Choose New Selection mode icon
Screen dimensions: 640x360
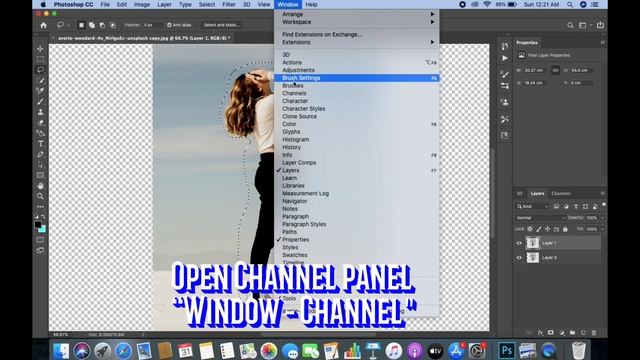click(81, 25)
